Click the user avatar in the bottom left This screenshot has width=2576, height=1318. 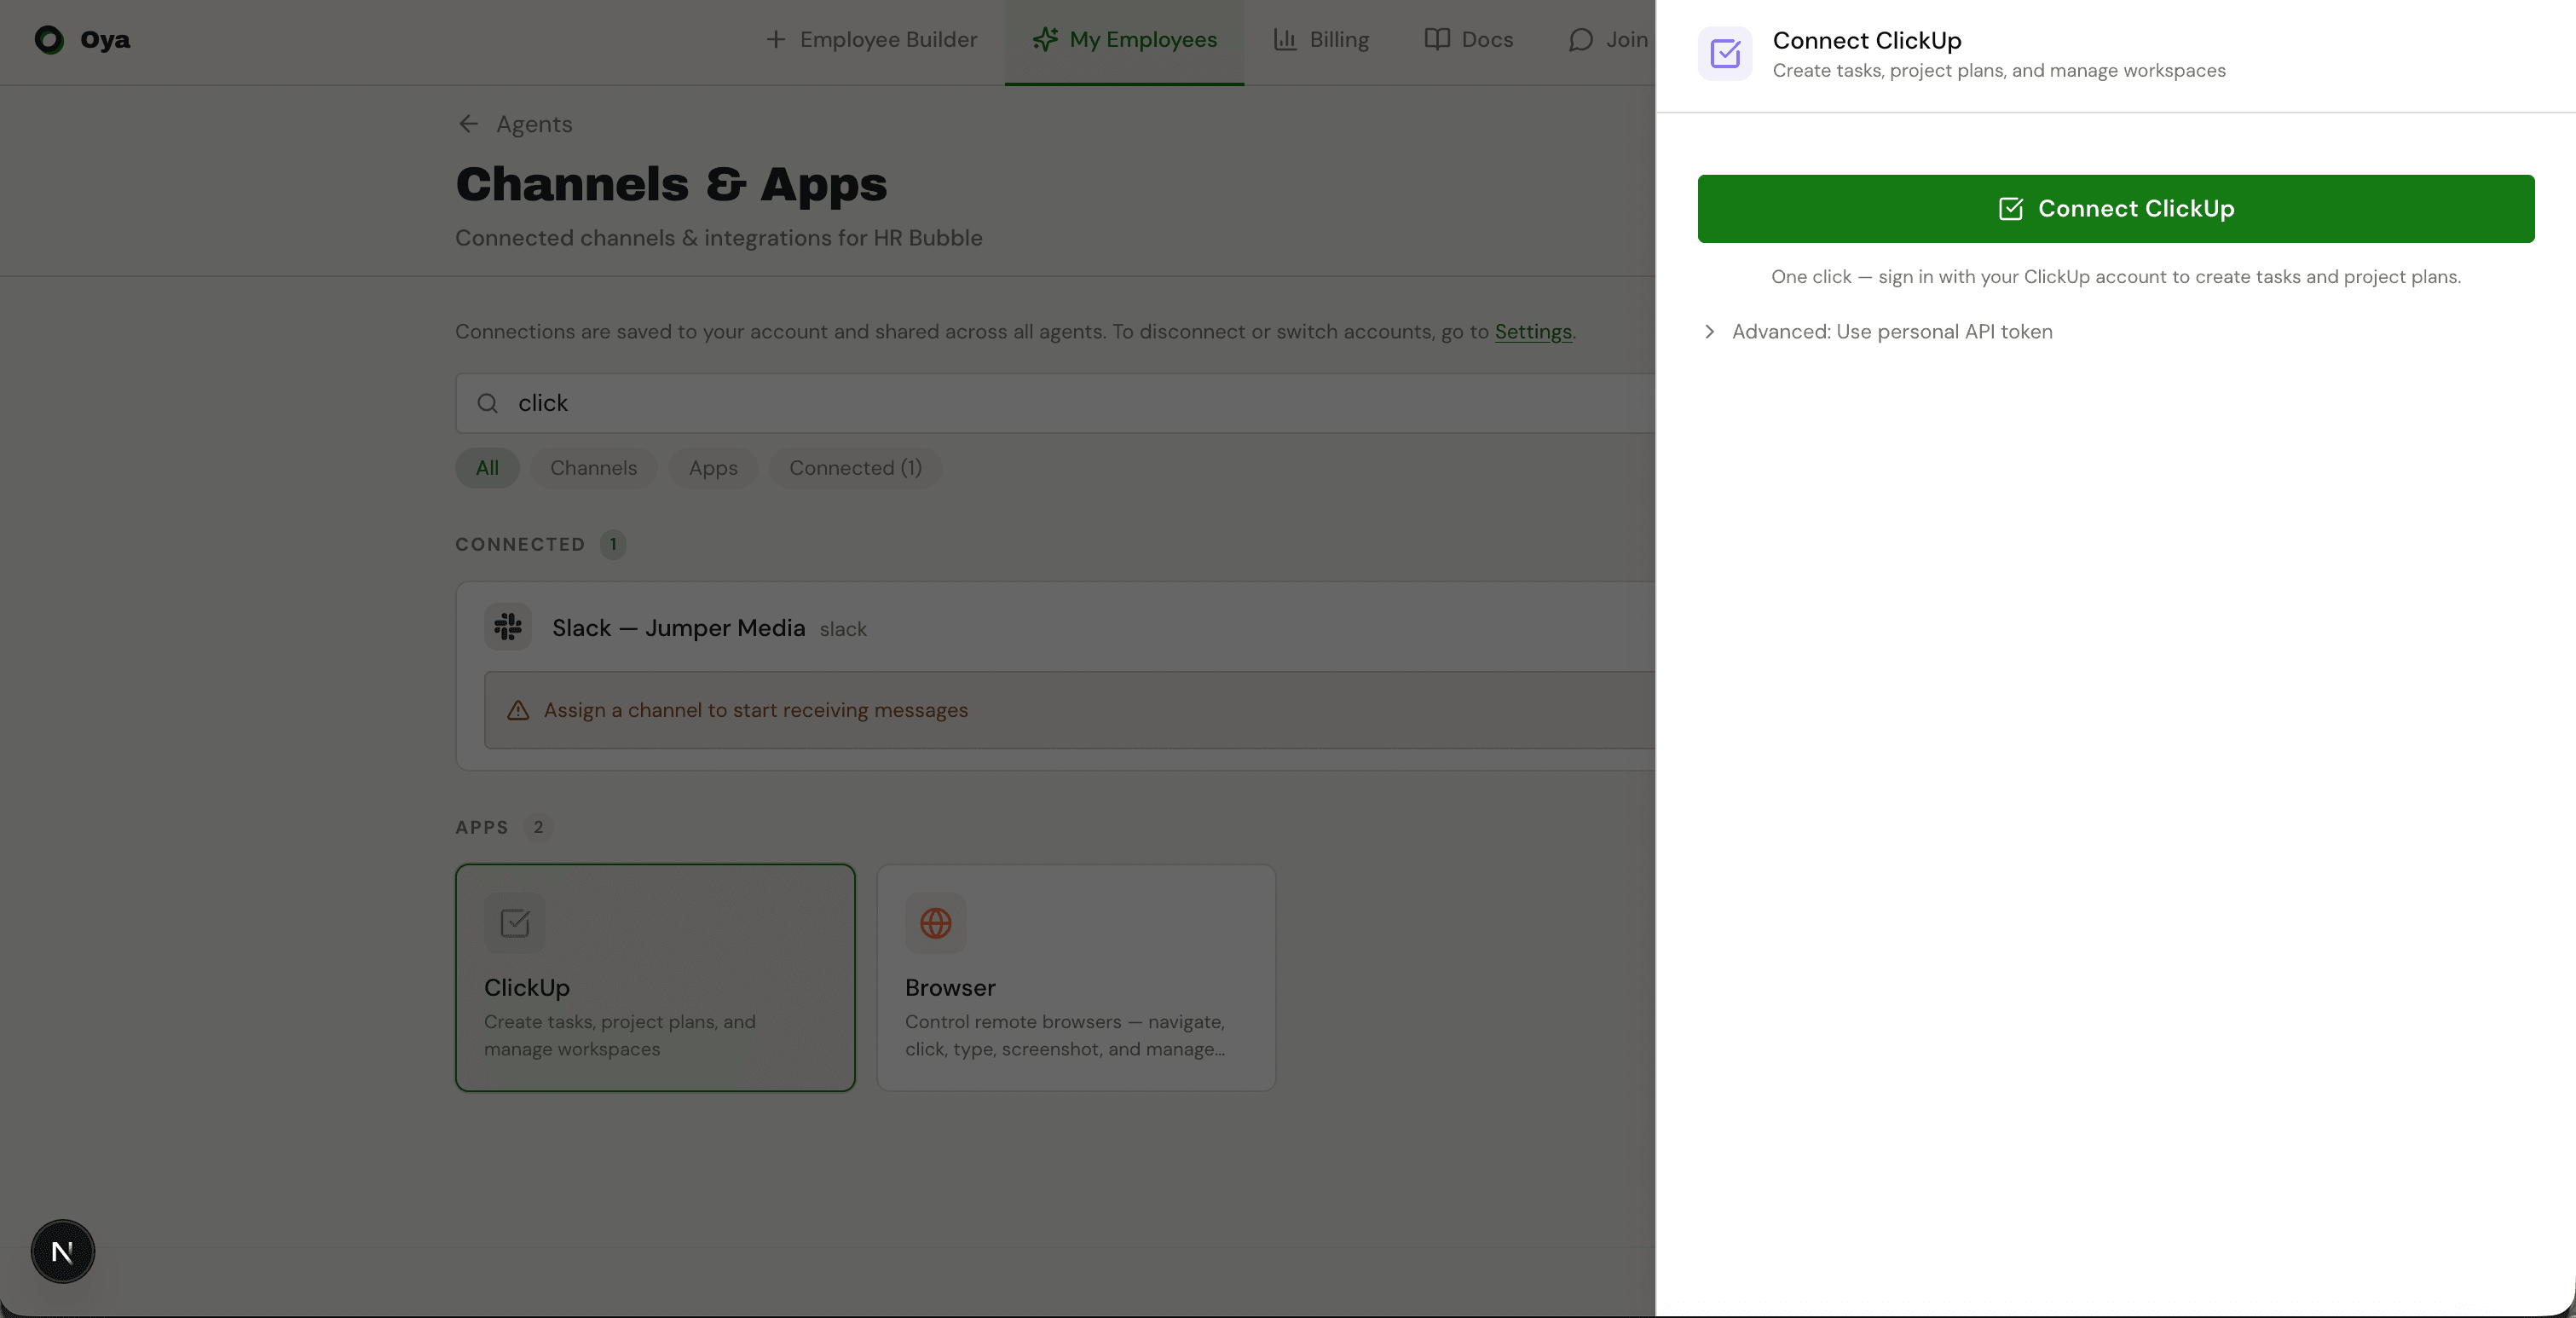click(63, 1250)
